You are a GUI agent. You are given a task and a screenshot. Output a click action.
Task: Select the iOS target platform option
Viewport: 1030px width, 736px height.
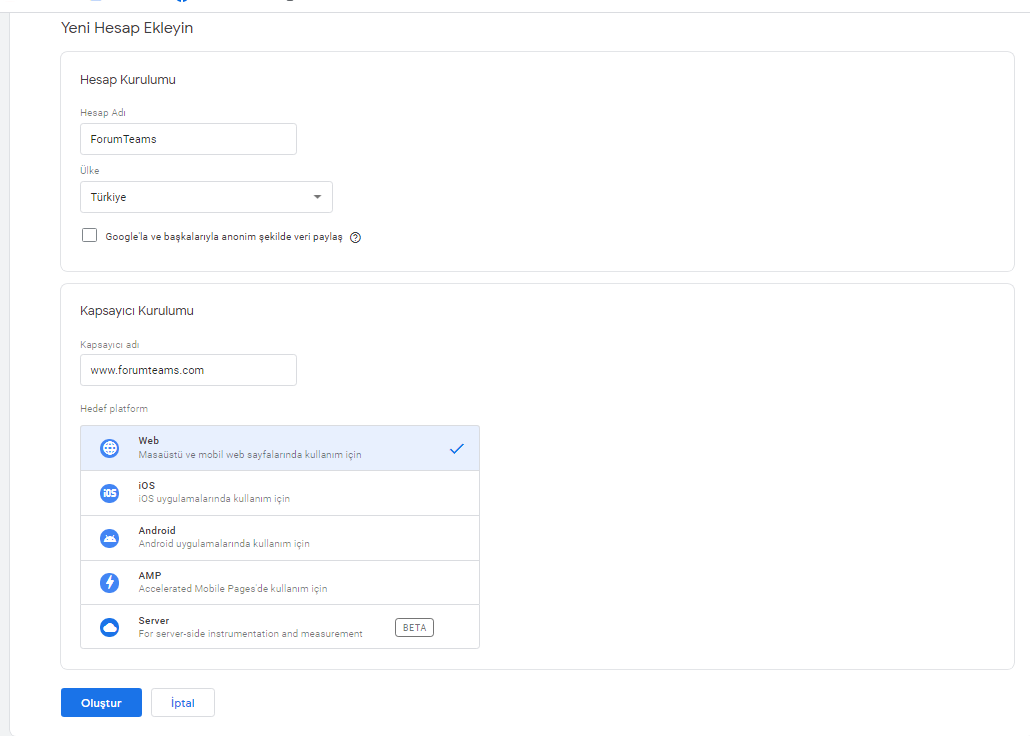tap(280, 493)
